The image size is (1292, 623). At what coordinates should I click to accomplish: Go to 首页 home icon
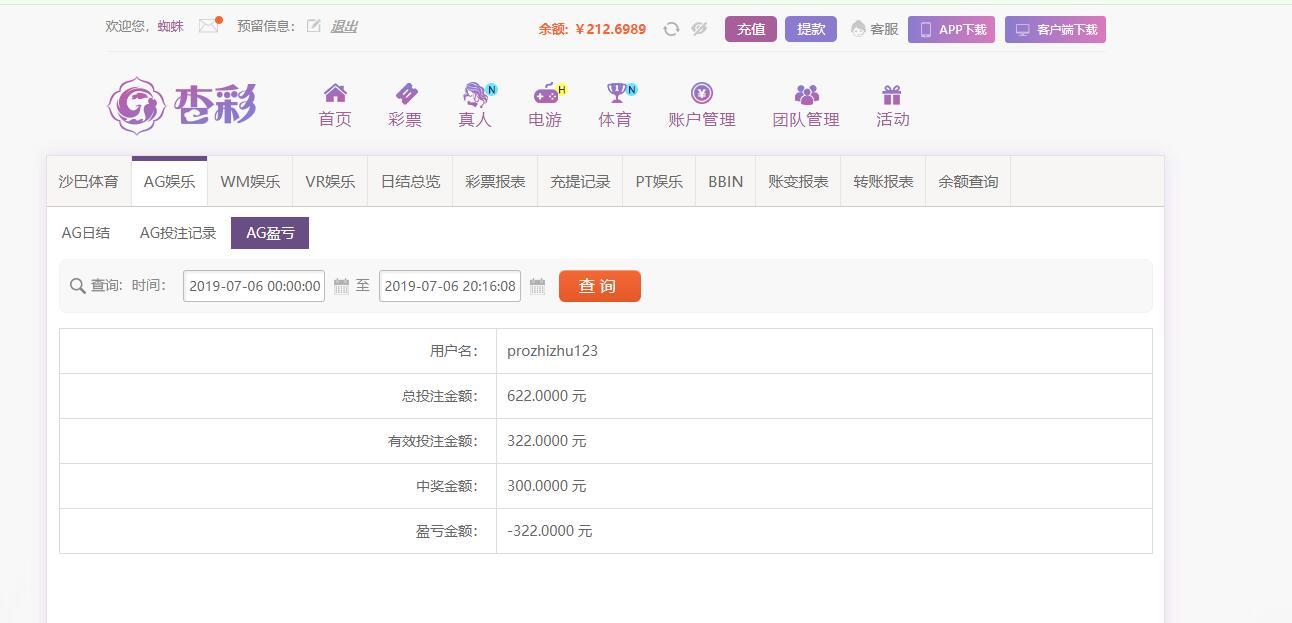(x=335, y=94)
